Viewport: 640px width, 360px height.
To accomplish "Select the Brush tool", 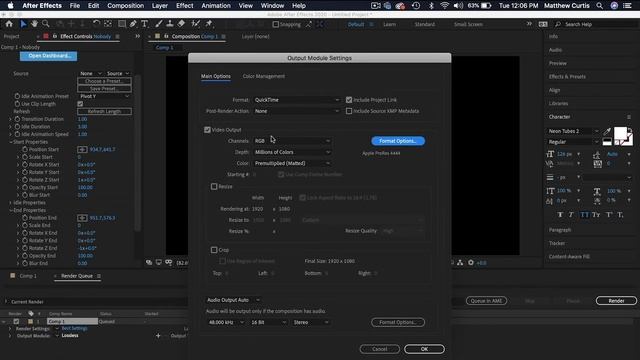I will [x=158, y=24].
